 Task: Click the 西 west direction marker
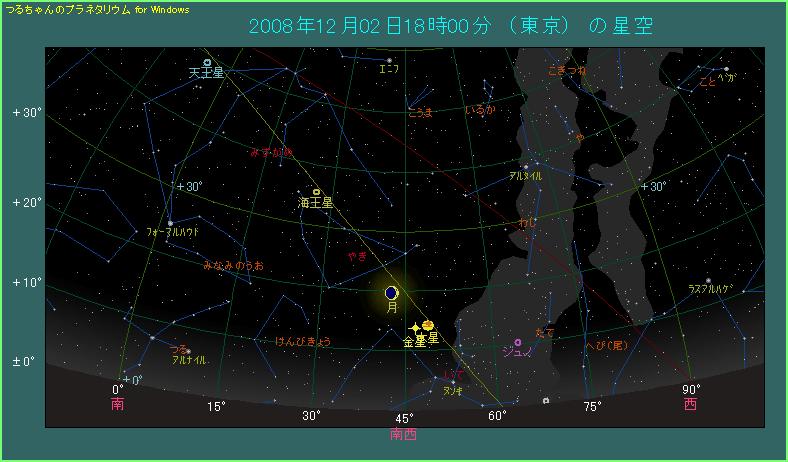click(x=691, y=405)
